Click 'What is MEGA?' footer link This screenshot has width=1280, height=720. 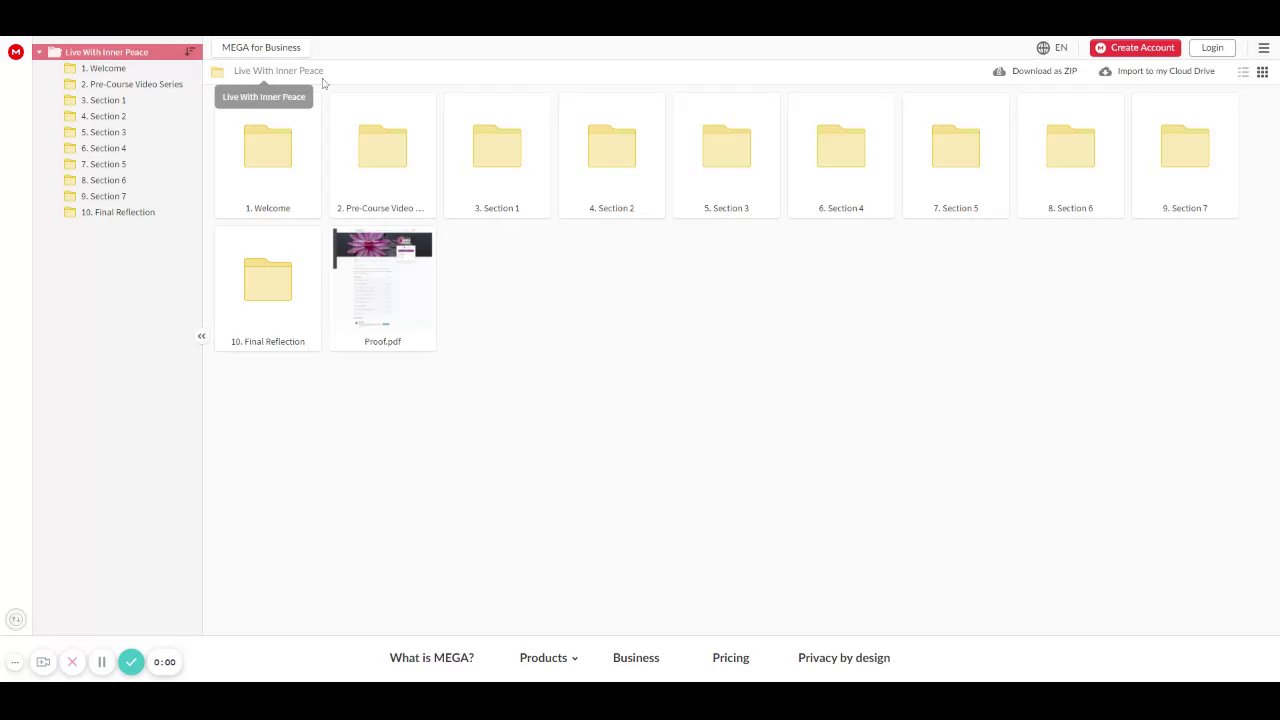[x=432, y=658]
